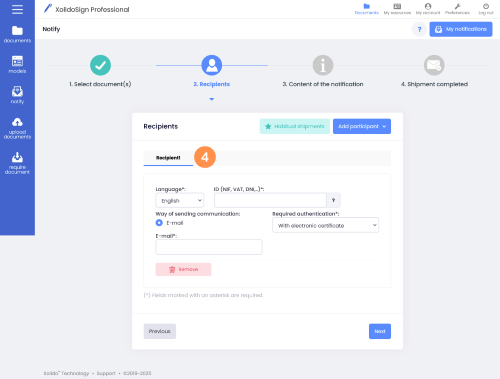Go to the documents folder in the sidebar
This screenshot has height=379, width=500.
click(x=17, y=34)
